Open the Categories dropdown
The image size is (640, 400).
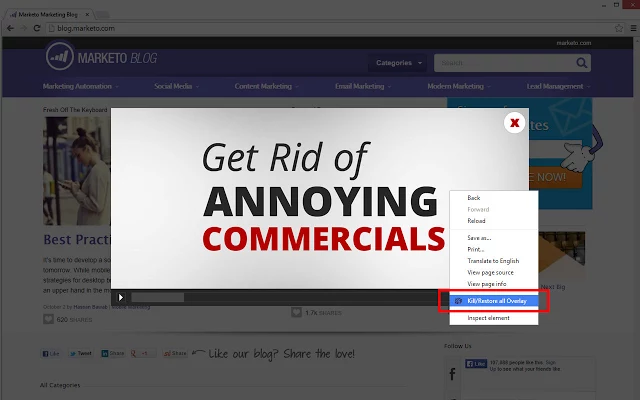pos(398,63)
